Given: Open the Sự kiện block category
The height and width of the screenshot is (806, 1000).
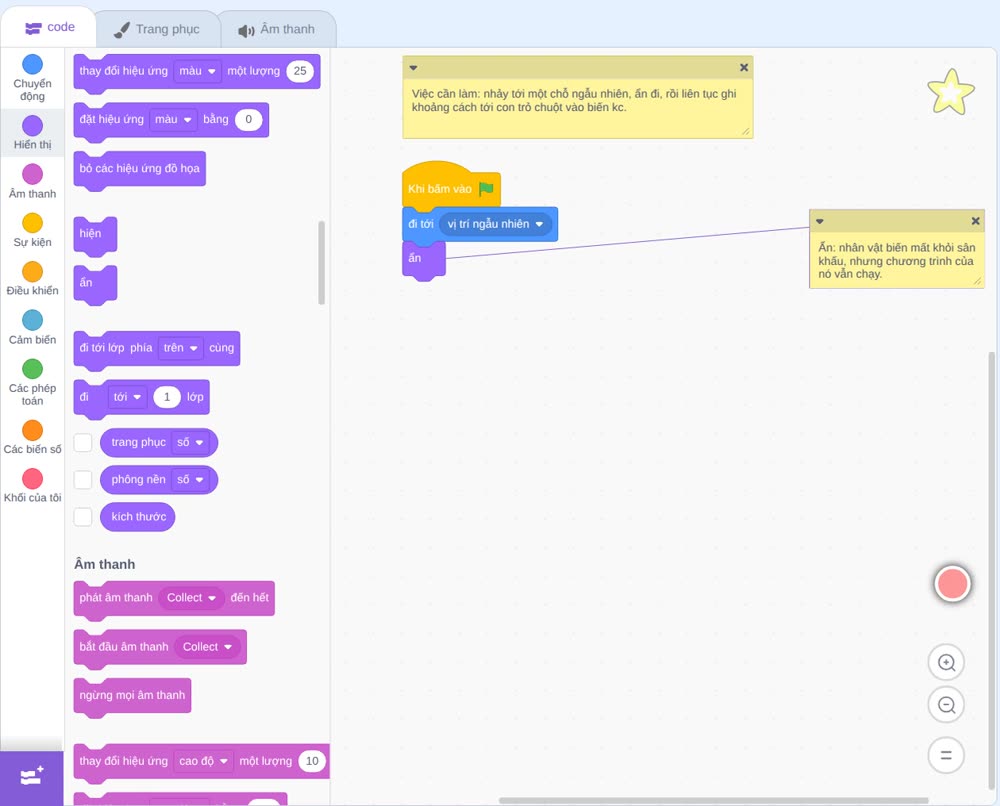Looking at the screenshot, I should click(33, 230).
